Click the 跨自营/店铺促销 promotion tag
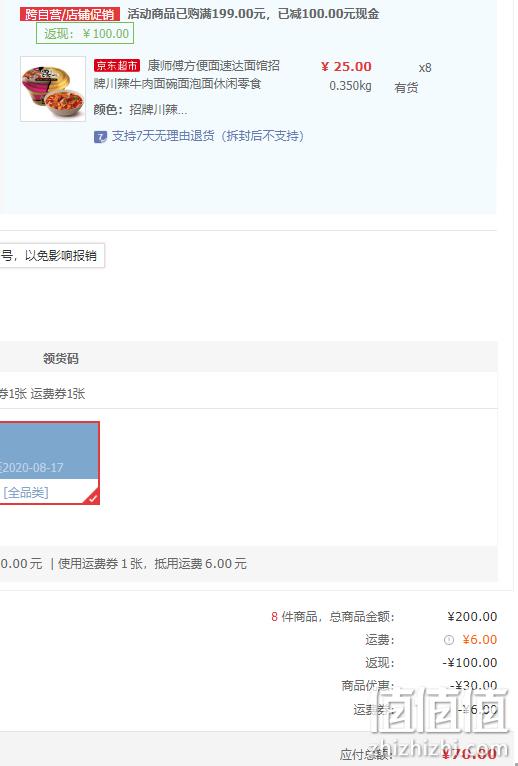 click(70, 14)
